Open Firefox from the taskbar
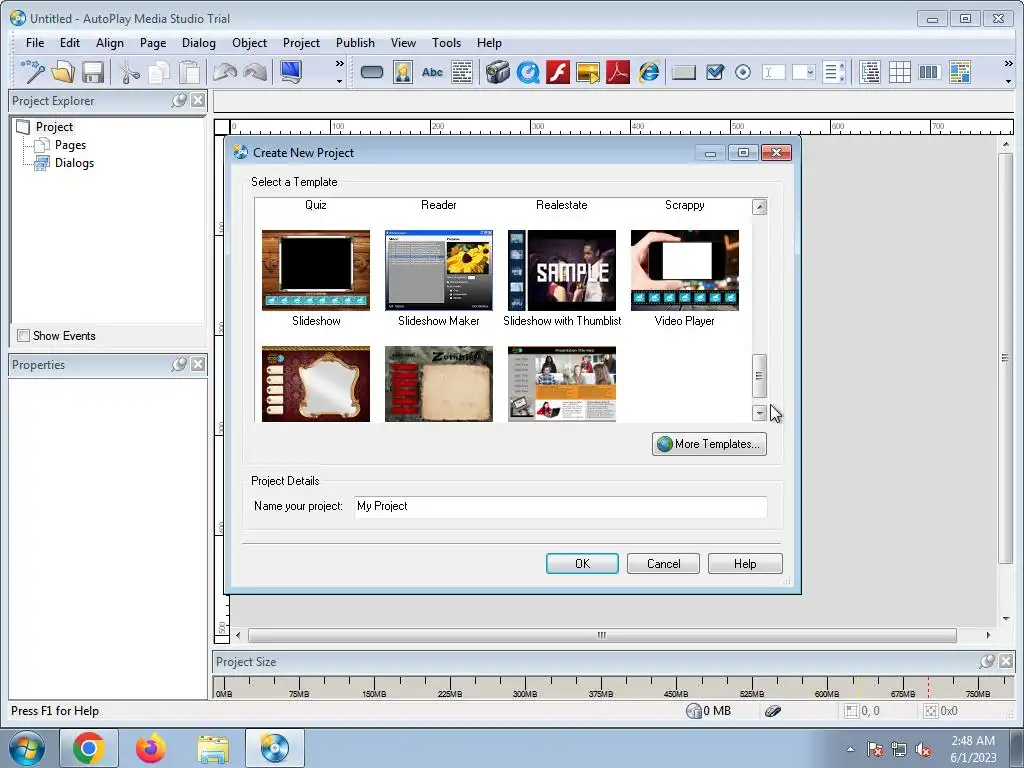This screenshot has width=1024, height=768. coord(151,748)
